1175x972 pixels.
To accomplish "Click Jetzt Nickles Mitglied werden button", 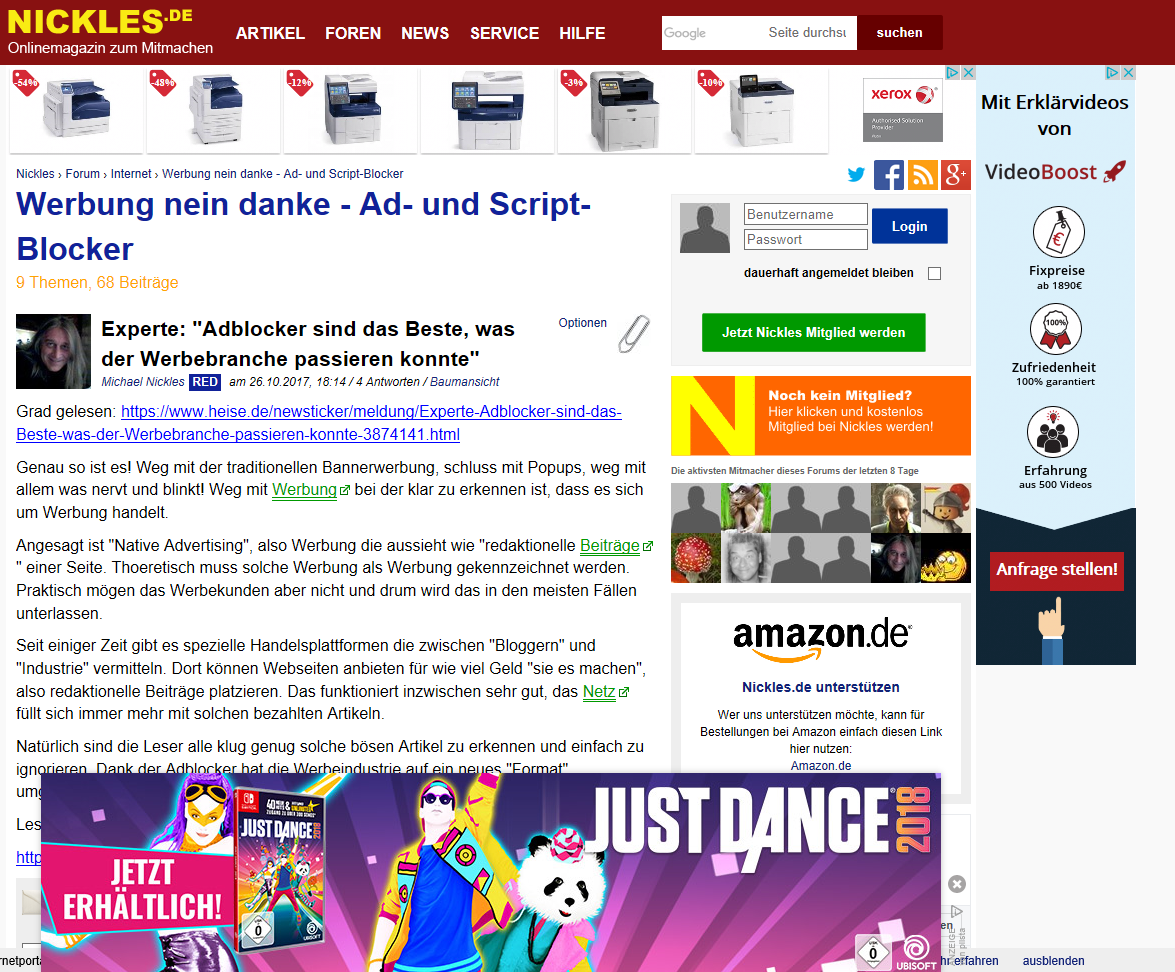I will click(x=814, y=333).
